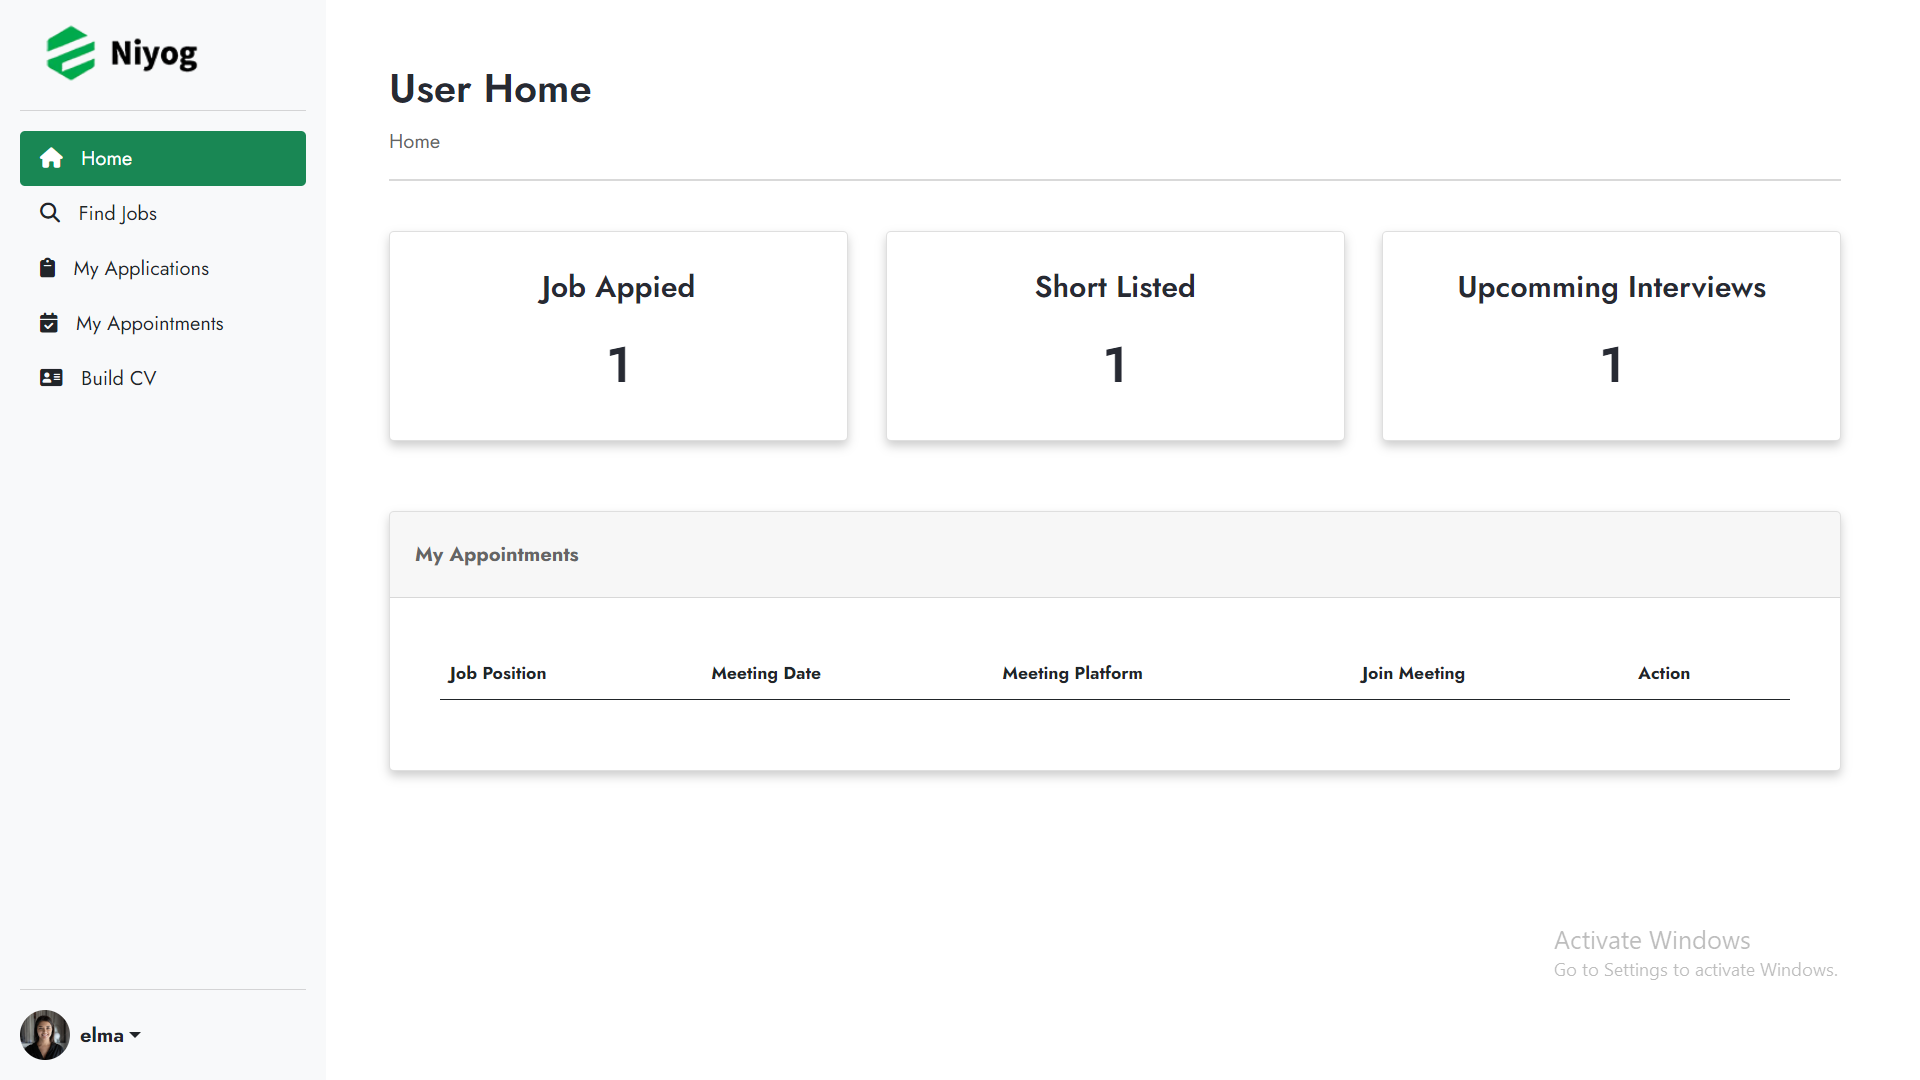Click the User Home page heading
Screen dimensions: 1920x1080
[x=490, y=89]
